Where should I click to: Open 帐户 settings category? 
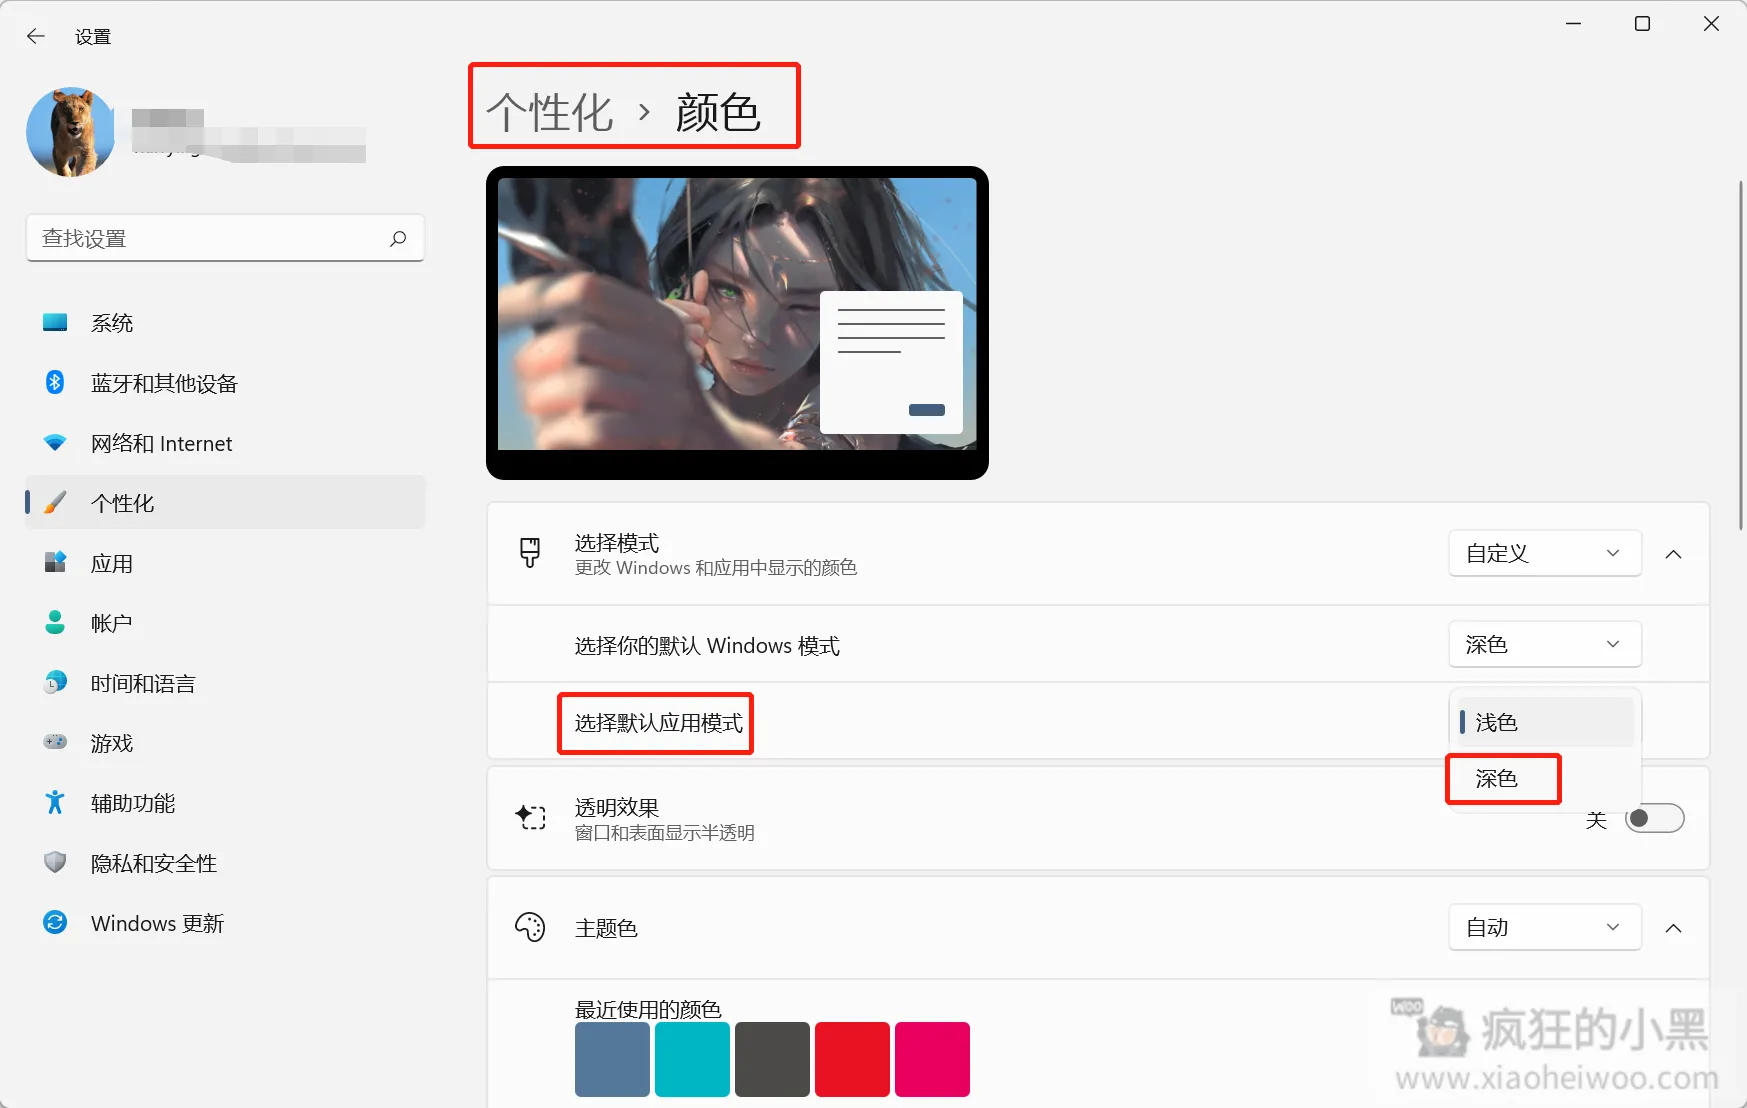point(225,623)
